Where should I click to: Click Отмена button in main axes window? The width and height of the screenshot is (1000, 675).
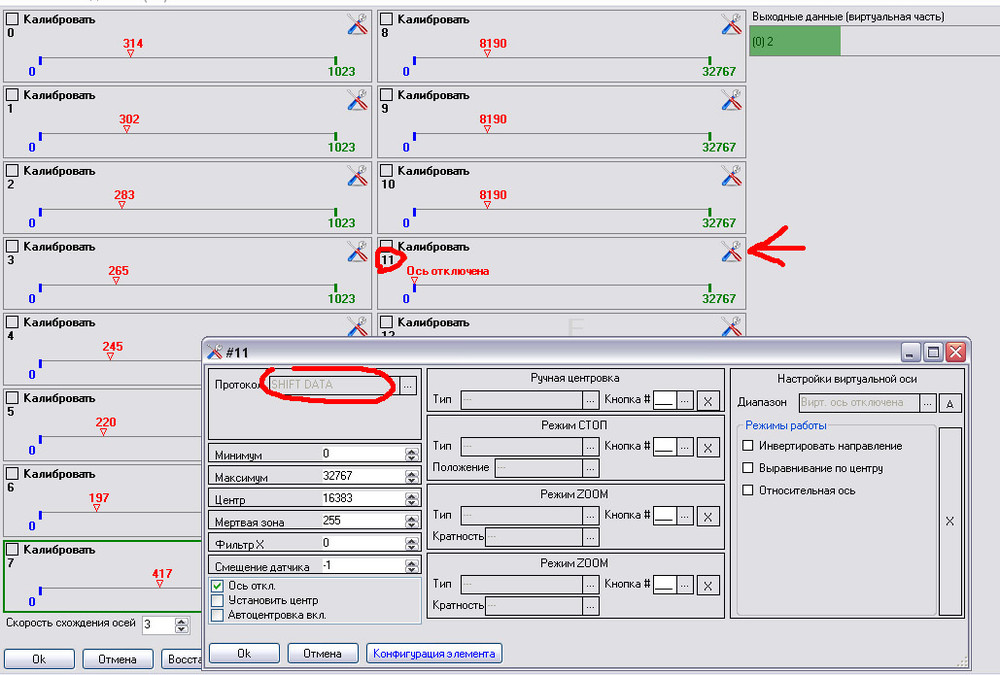click(x=117, y=659)
